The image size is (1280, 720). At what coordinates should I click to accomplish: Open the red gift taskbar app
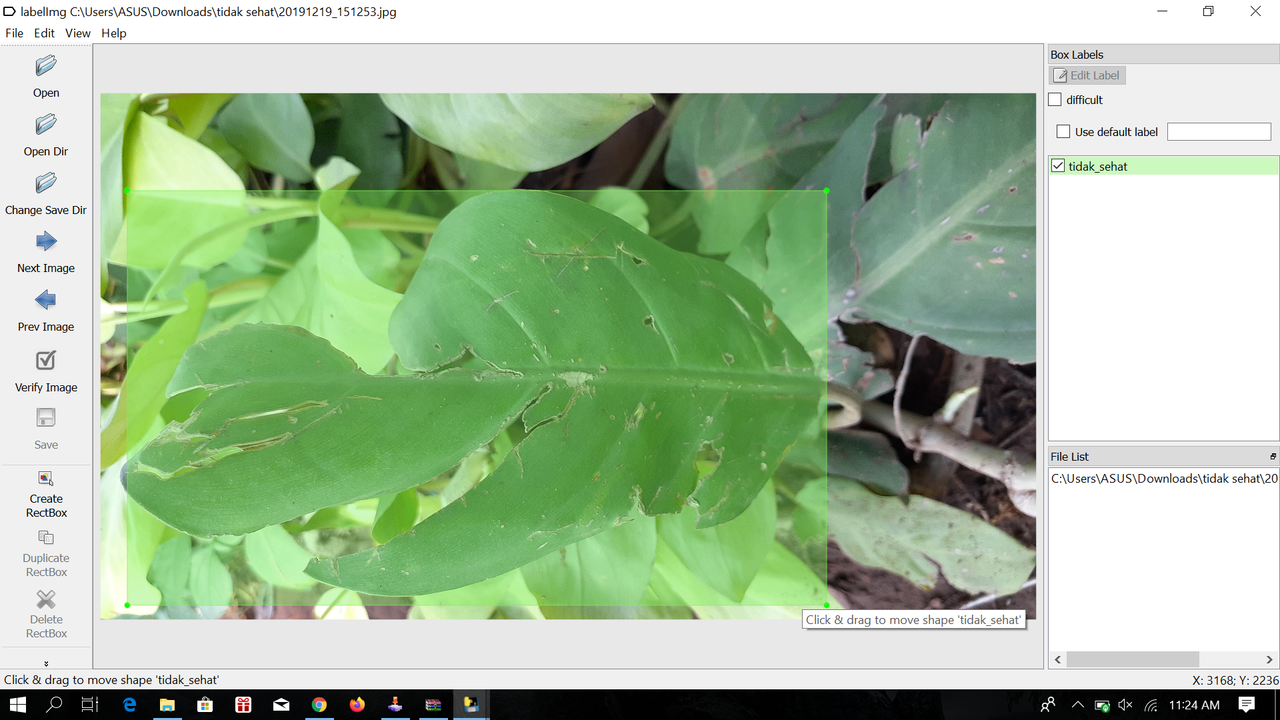click(243, 705)
